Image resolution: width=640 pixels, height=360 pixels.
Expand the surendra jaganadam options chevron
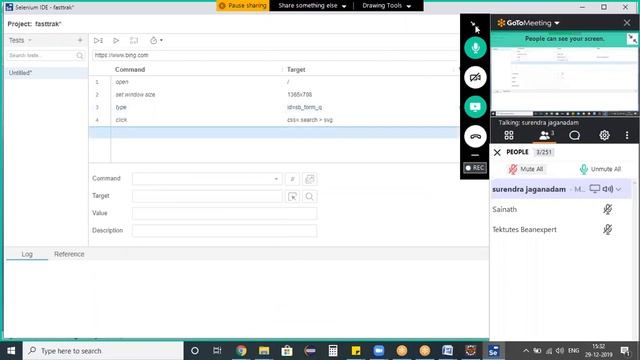[619, 189]
